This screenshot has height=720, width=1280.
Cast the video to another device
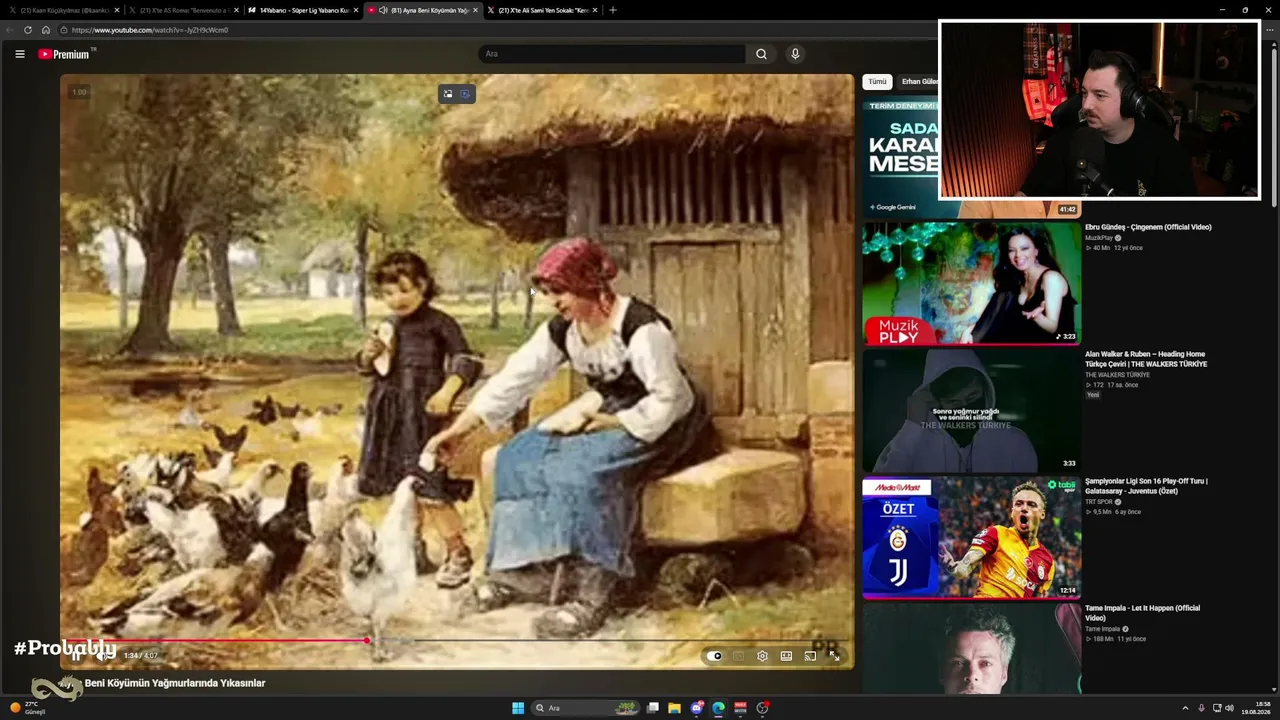pyautogui.click(x=810, y=656)
